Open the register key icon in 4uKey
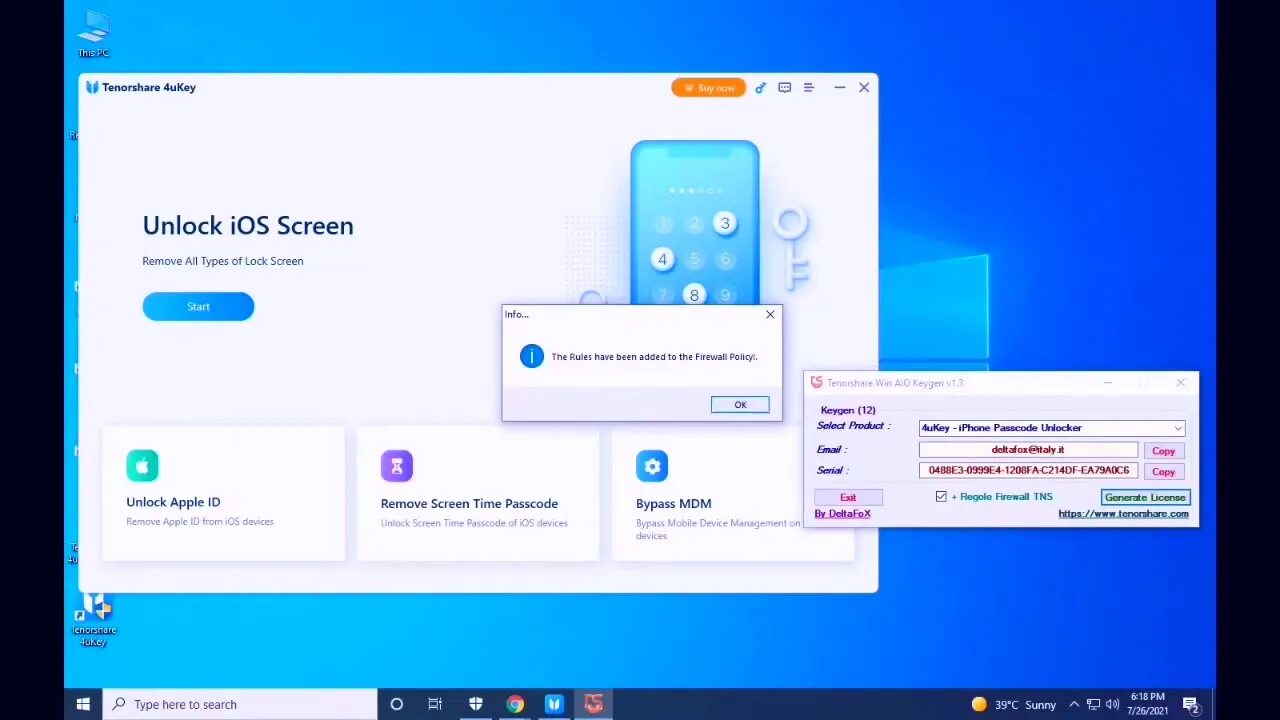1280x720 pixels. (760, 88)
